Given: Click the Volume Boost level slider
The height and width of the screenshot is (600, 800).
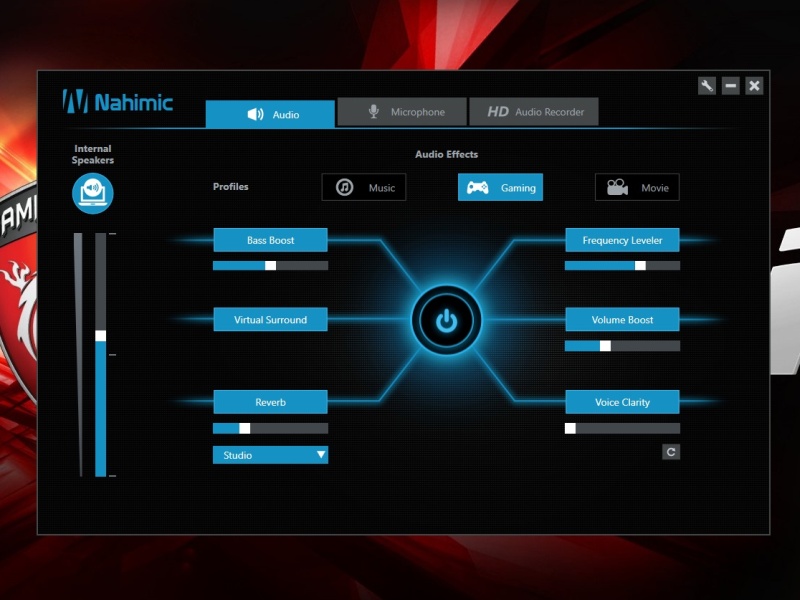Looking at the screenshot, I should [x=622, y=346].
